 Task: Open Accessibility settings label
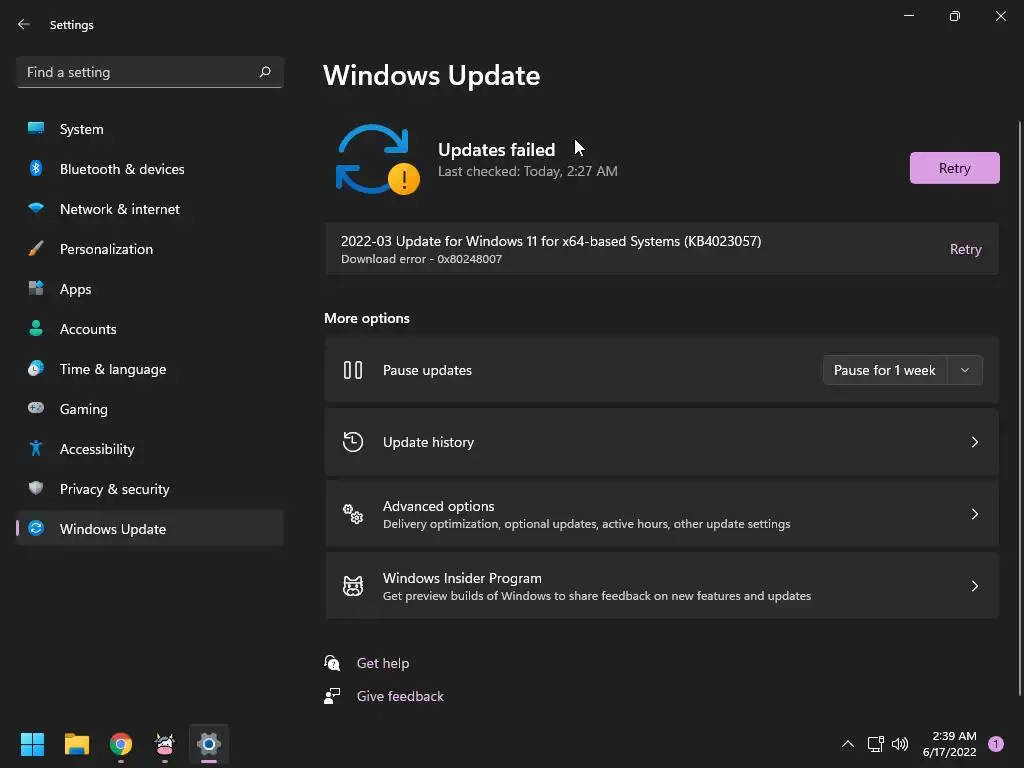click(x=97, y=449)
